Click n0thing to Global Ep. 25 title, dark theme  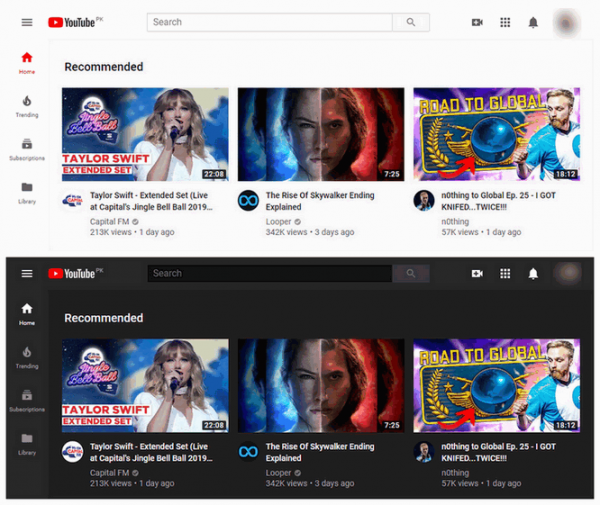[499, 453]
